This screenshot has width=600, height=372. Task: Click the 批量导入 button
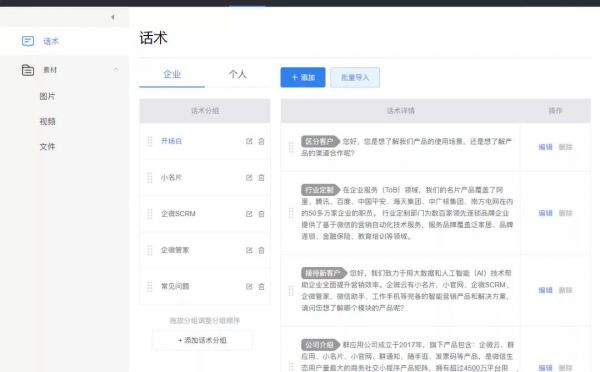tap(355, 77)
